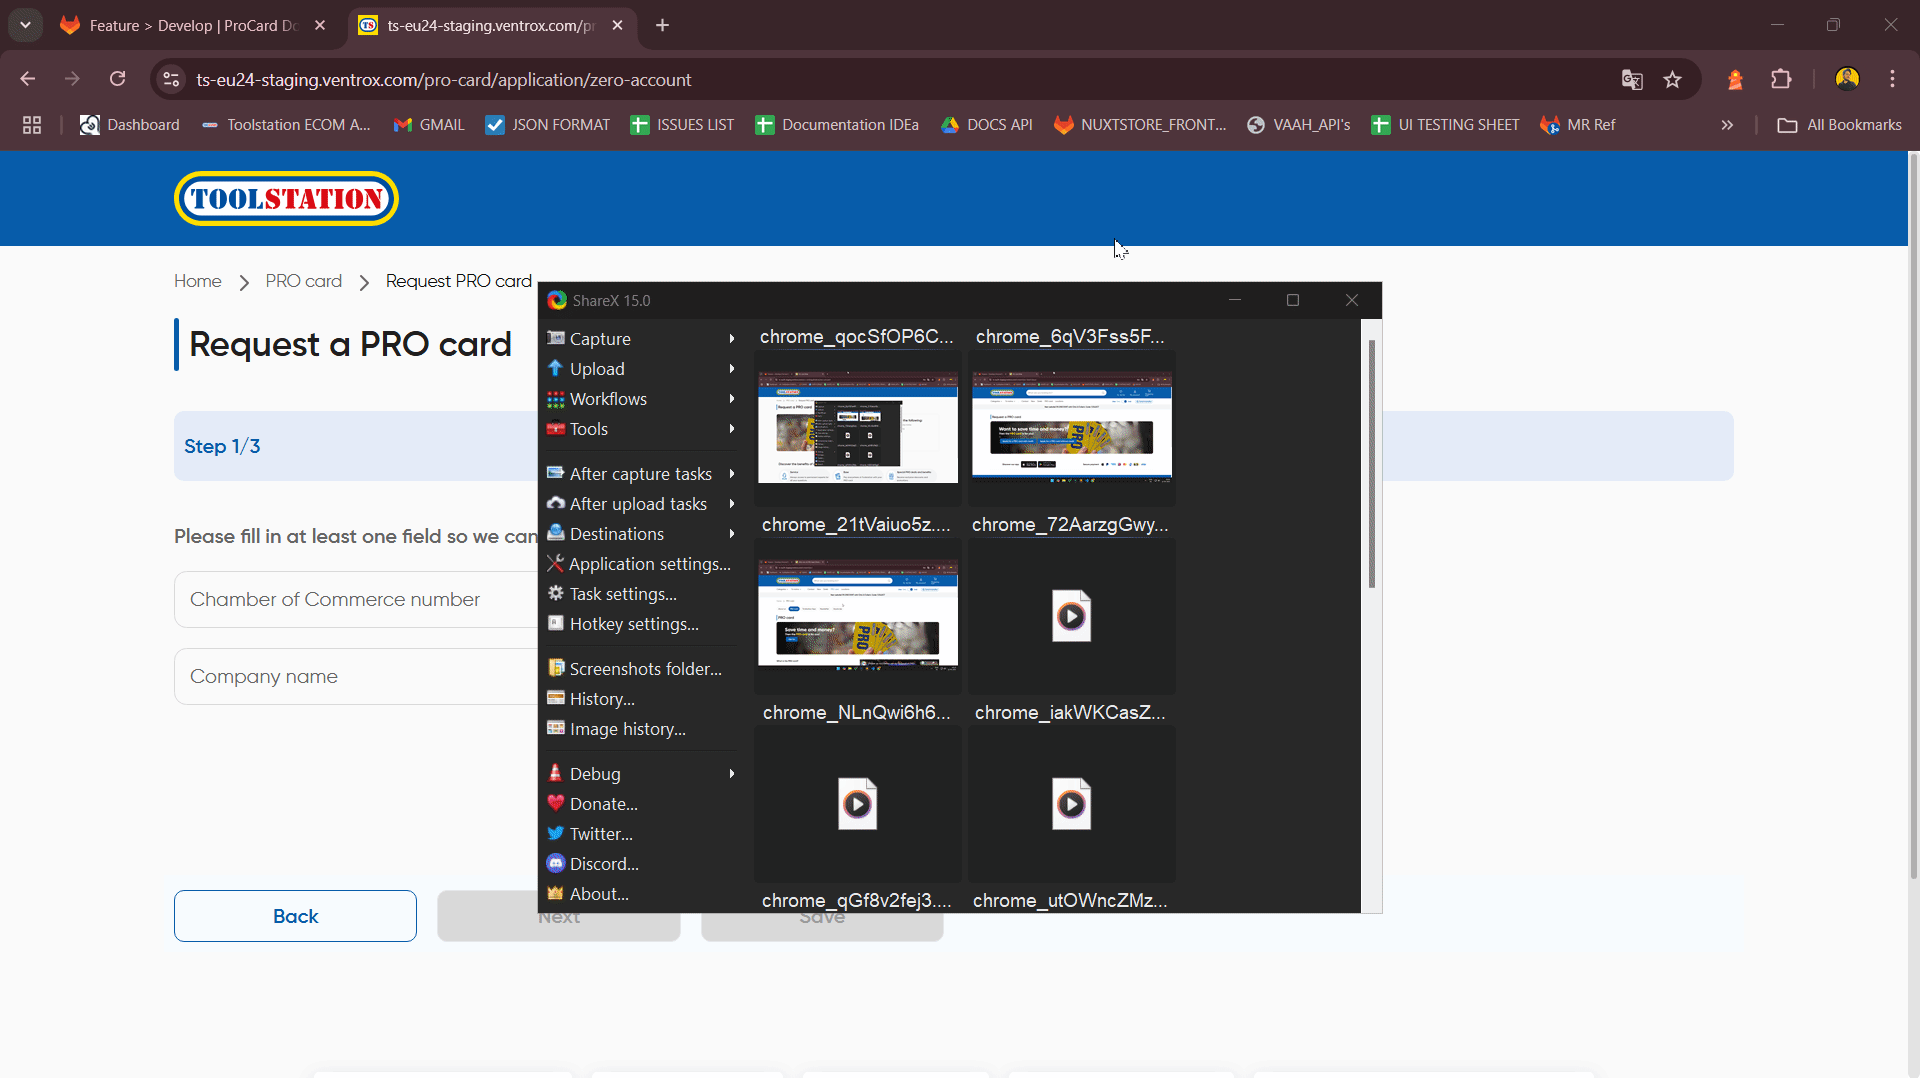
Task: Open ShareX Application settings
Action: 648,563
